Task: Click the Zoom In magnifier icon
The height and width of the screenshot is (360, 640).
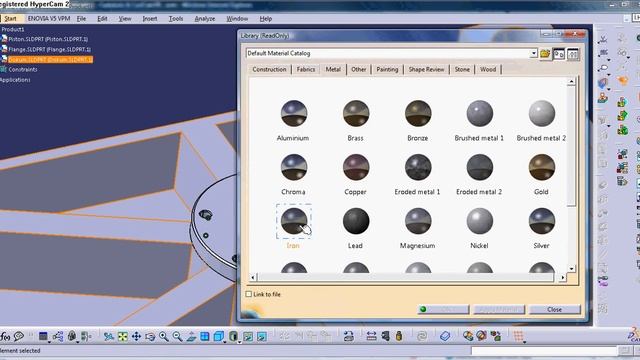Action: [164, 336]
